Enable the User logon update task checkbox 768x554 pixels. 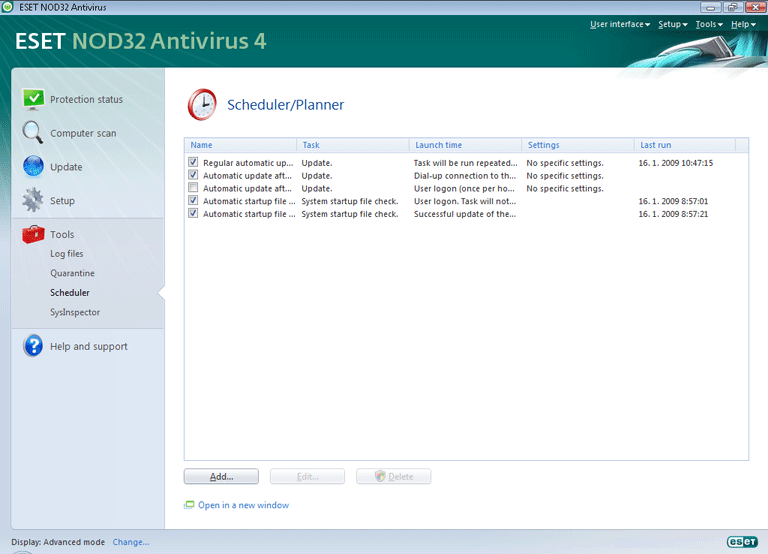tap(193, 188)
